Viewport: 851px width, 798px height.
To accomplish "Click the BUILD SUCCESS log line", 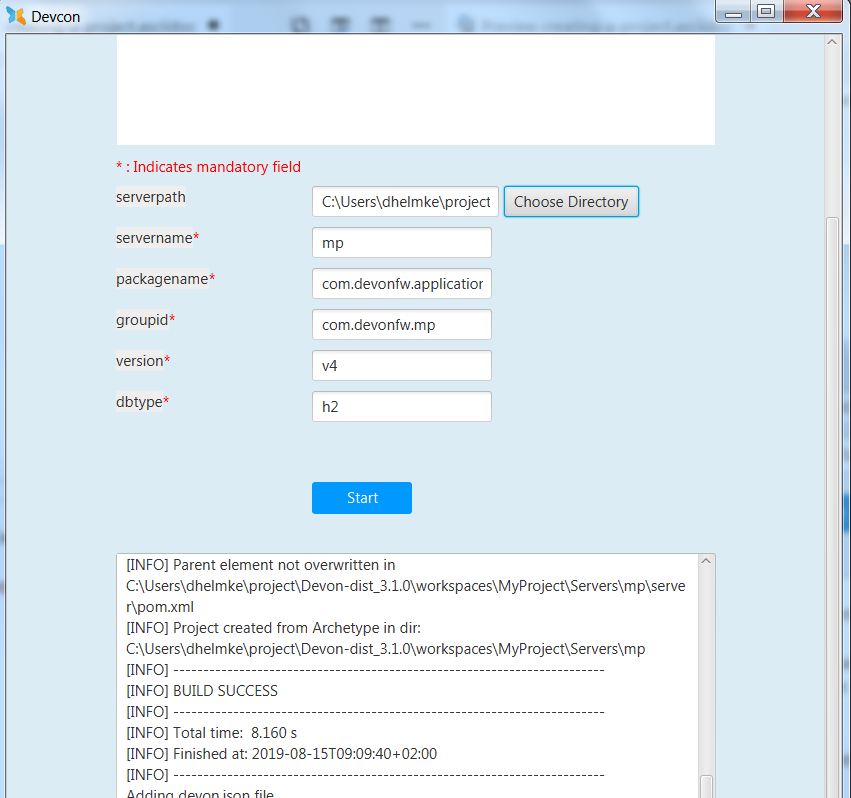I will click(x=202, y=691).
